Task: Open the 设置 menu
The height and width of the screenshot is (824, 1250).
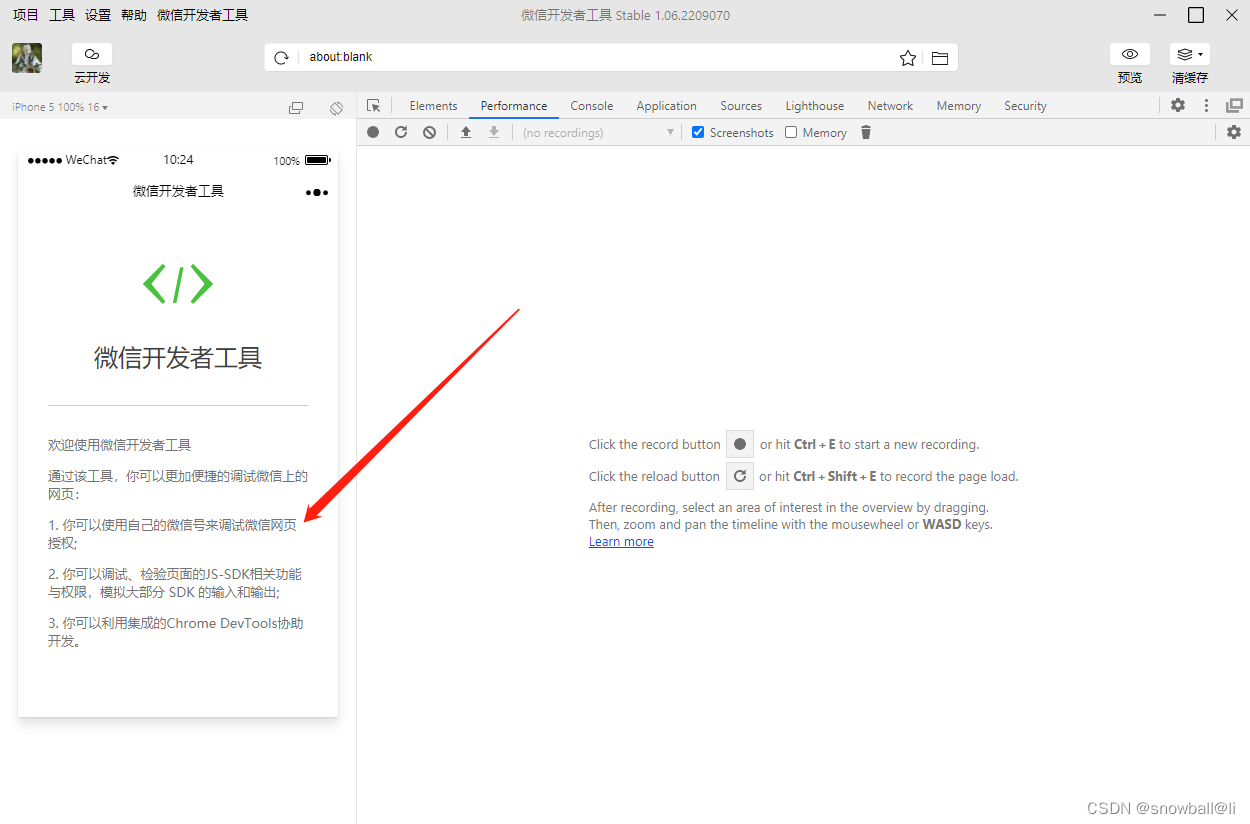Action: pos(98,15)
